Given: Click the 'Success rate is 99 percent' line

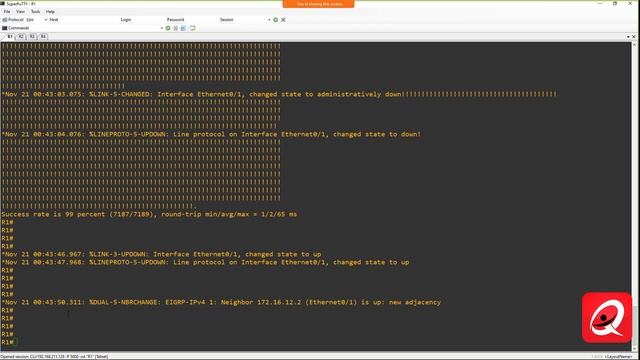Looking at the screenshot, I should (x=149, y=214).
